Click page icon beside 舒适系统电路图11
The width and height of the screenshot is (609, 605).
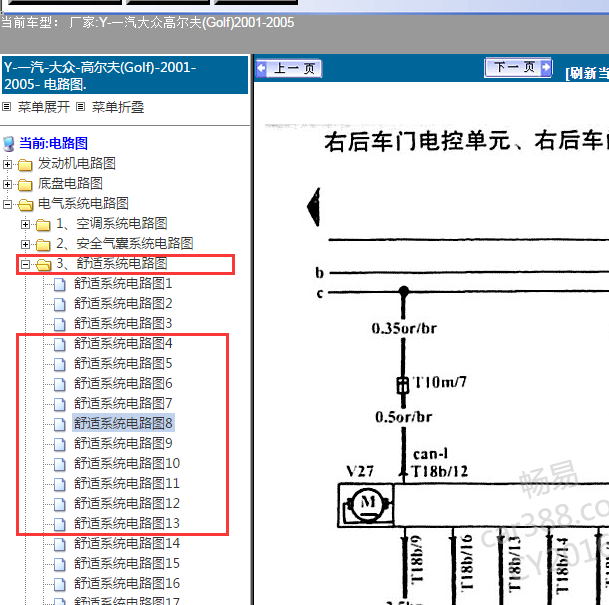tap(59, 484)
